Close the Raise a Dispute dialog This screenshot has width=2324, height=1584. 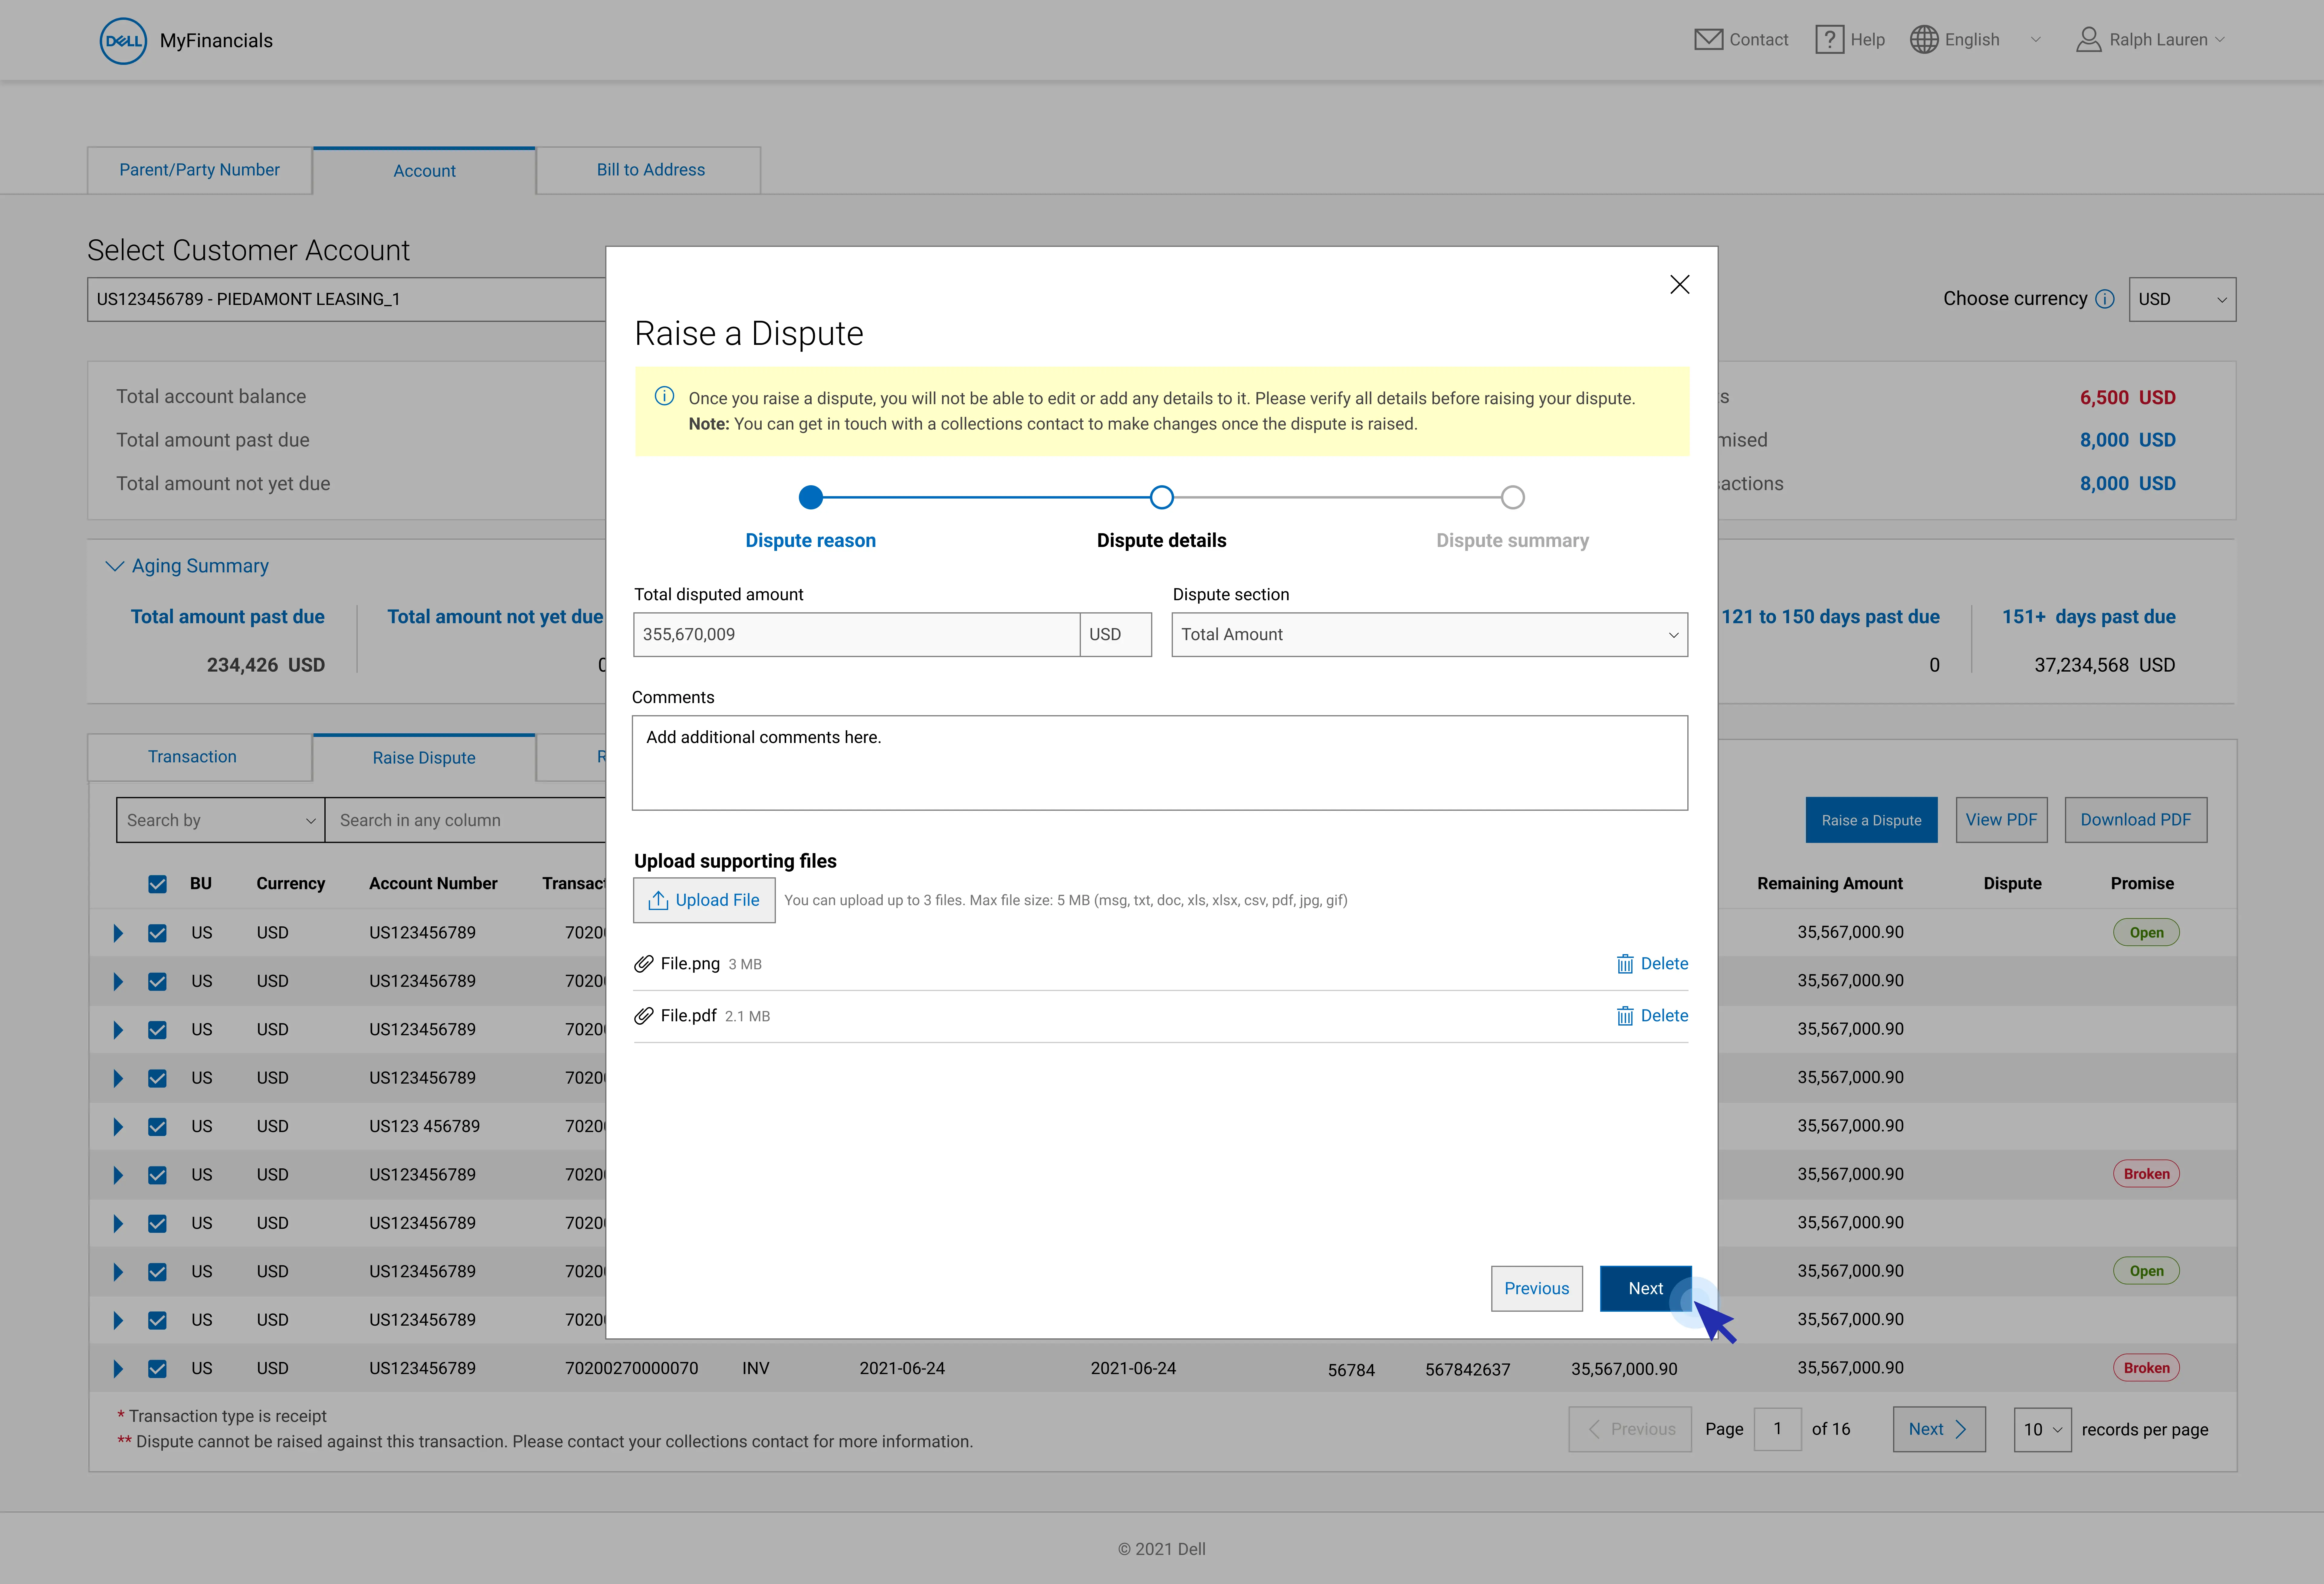(x=1680, y=285)
